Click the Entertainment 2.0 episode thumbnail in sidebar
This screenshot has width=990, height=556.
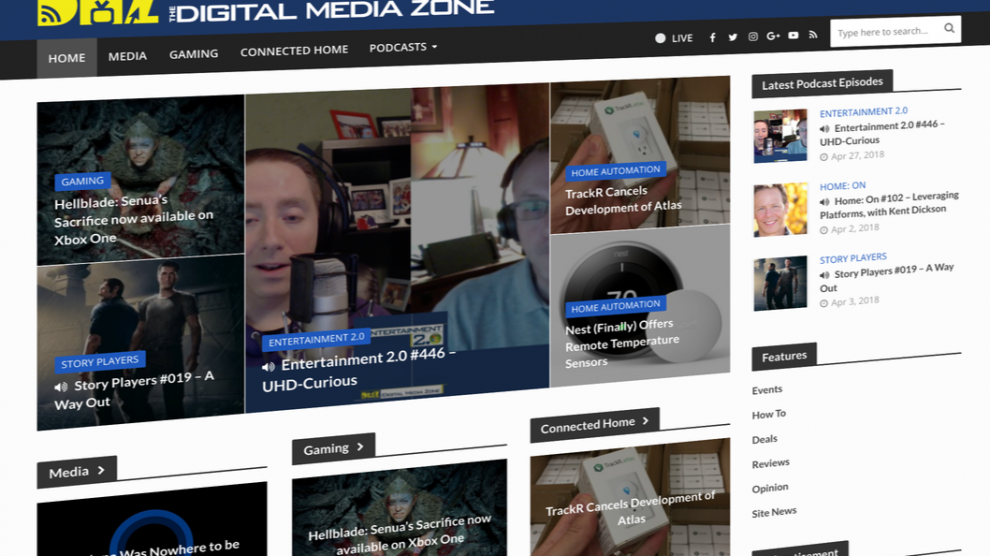coord(780,136)
